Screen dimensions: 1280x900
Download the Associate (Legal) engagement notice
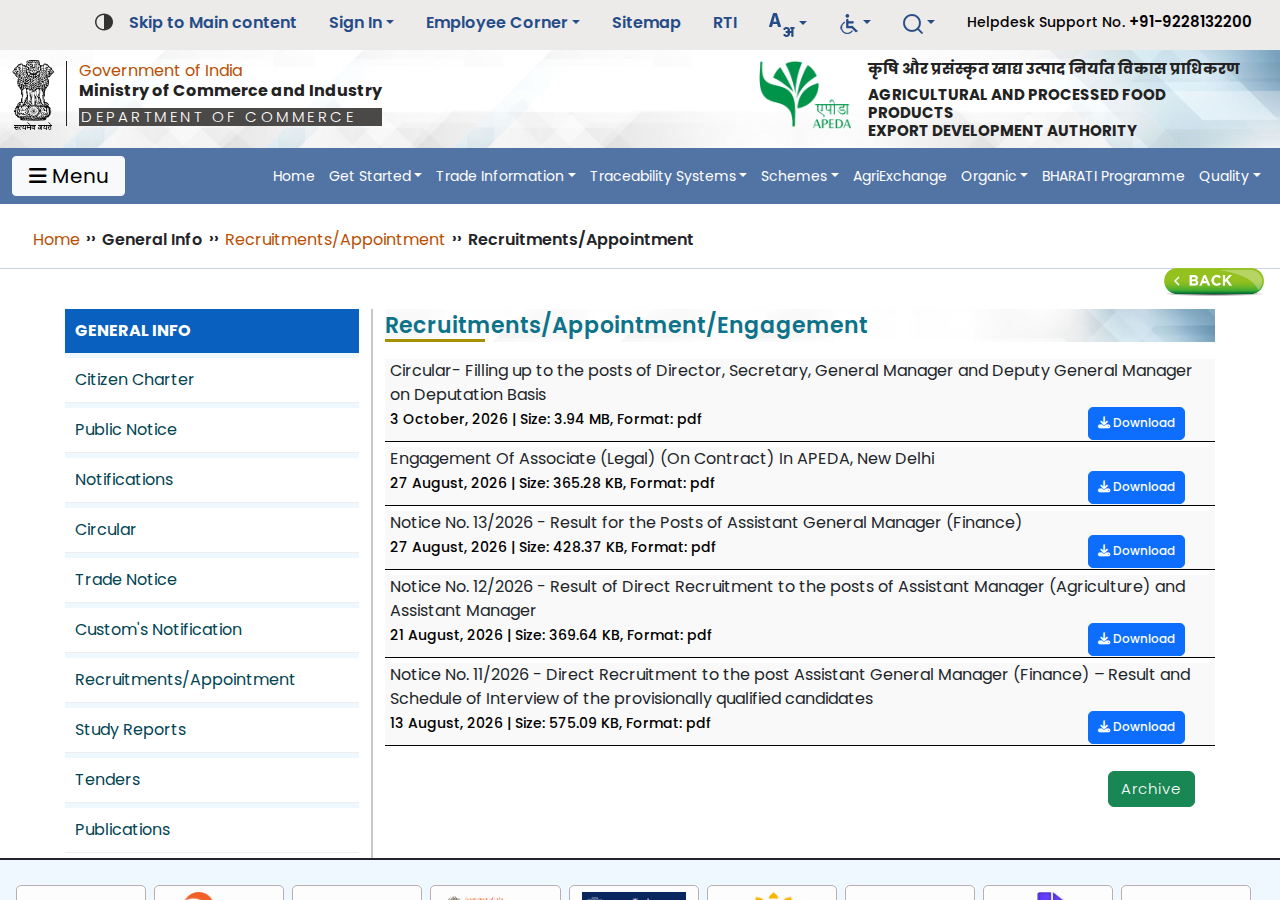(1136, 487)
